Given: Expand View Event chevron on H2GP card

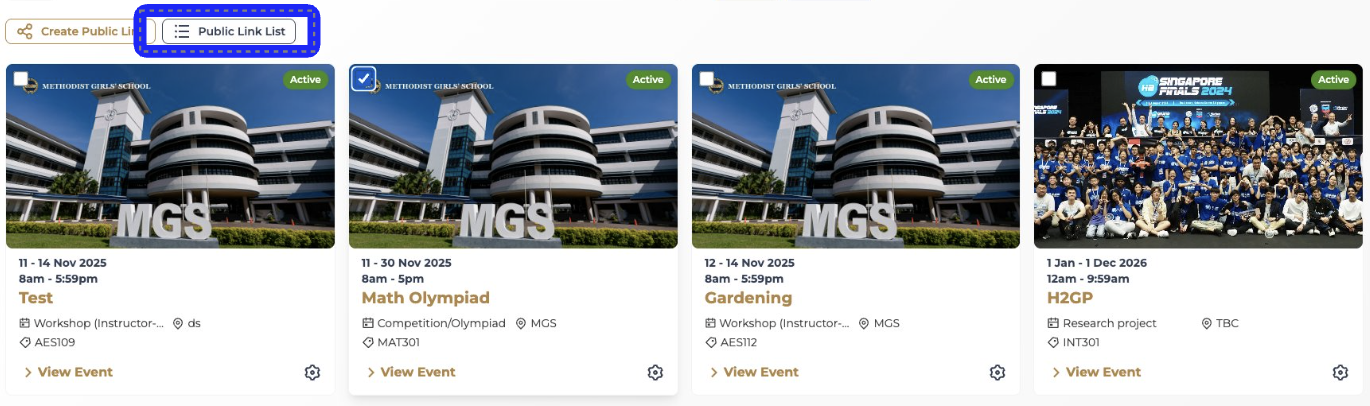Looking at the screenshot, I should 1056,373.
